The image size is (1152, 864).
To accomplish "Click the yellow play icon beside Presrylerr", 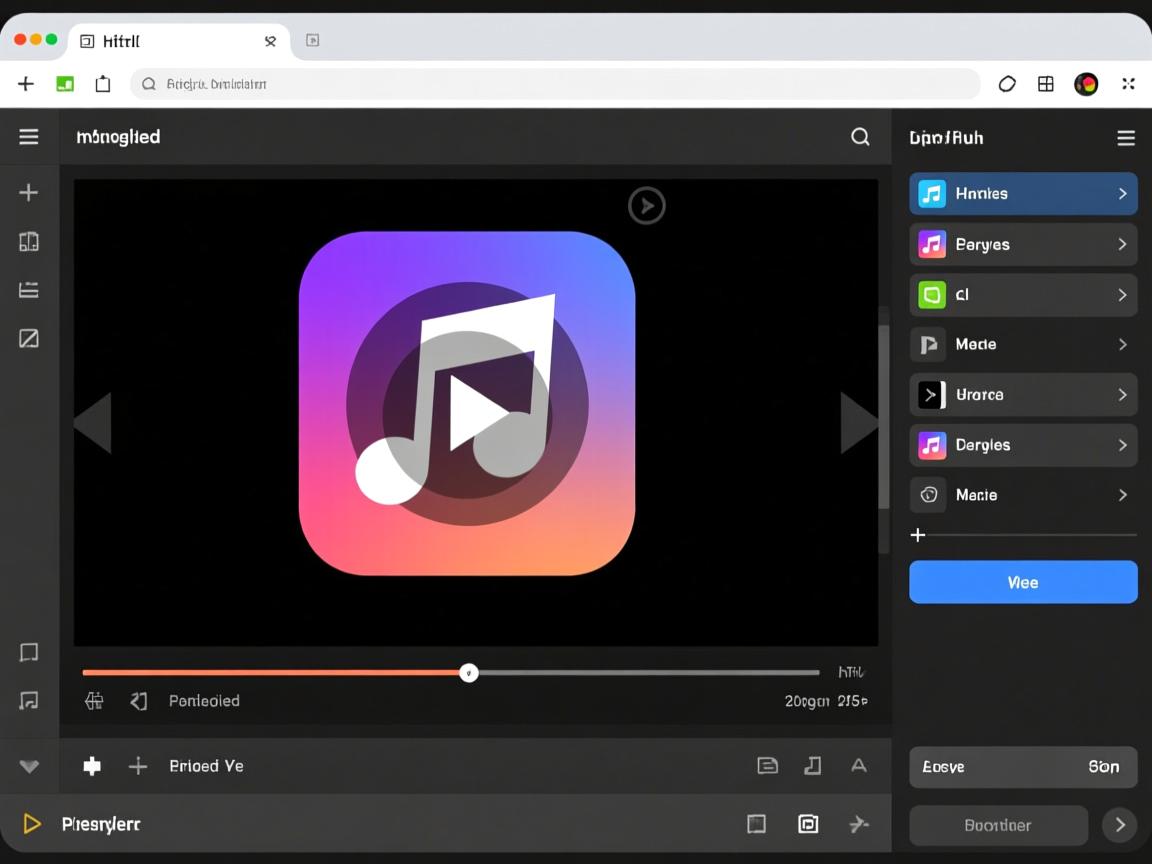I will click(x=32, y=824).
